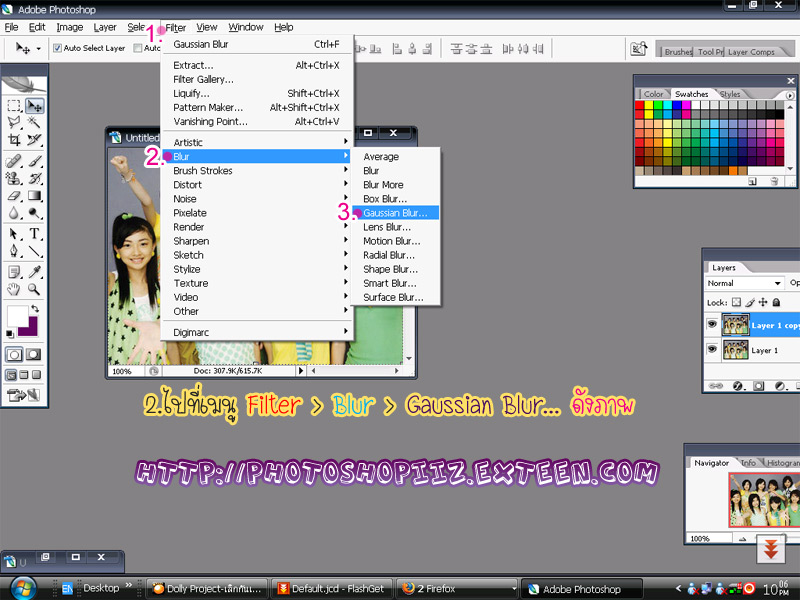
Task: Open the Image menu
Action: pos(69,27)
